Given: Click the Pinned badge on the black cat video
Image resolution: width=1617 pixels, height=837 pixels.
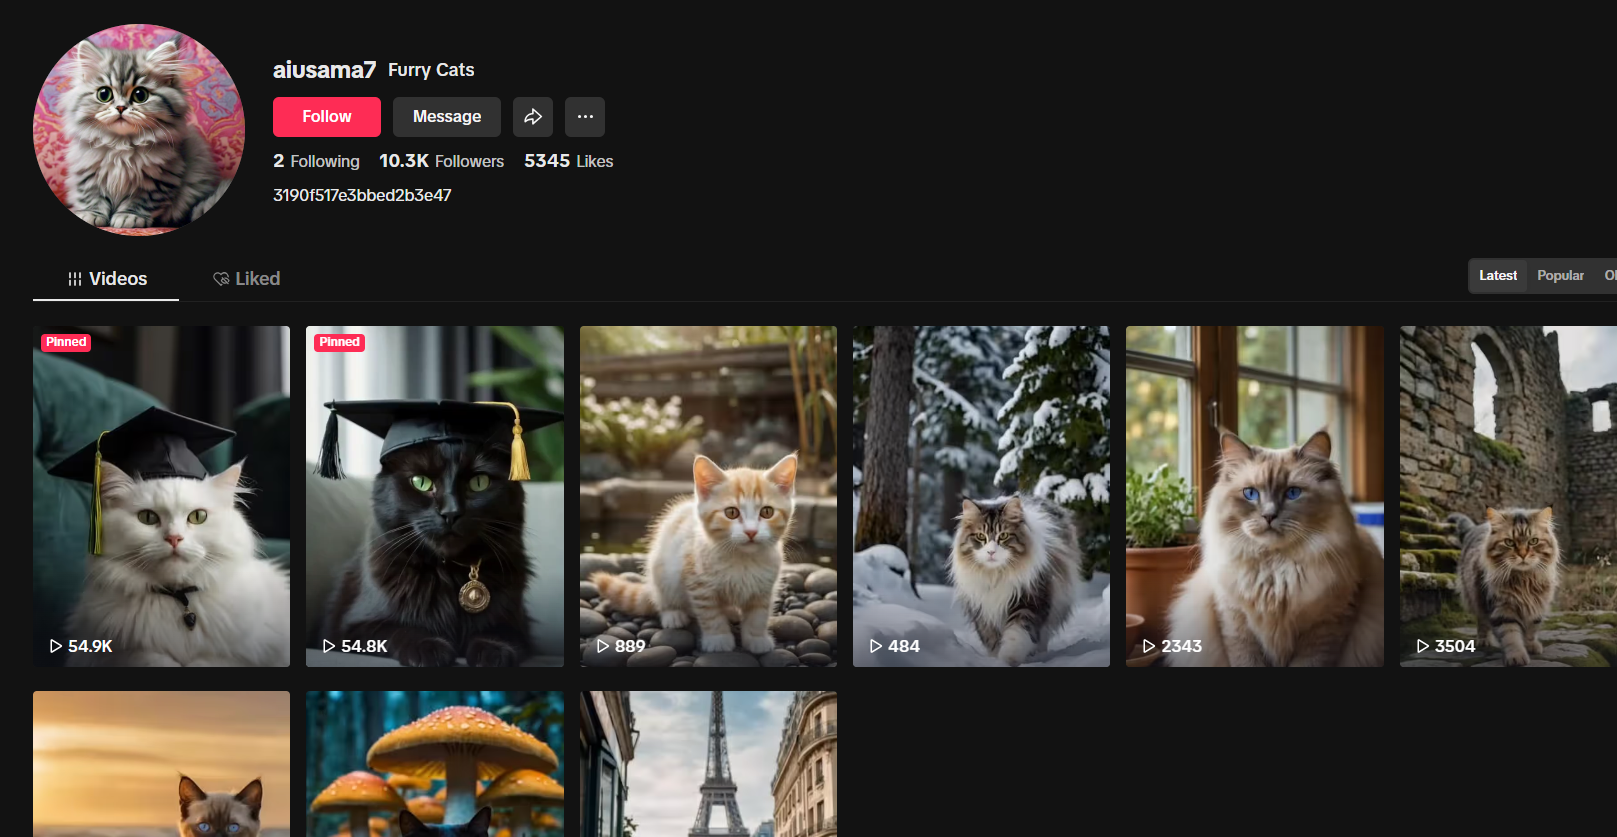Looking at the screenshot, I should coord(339,342).
